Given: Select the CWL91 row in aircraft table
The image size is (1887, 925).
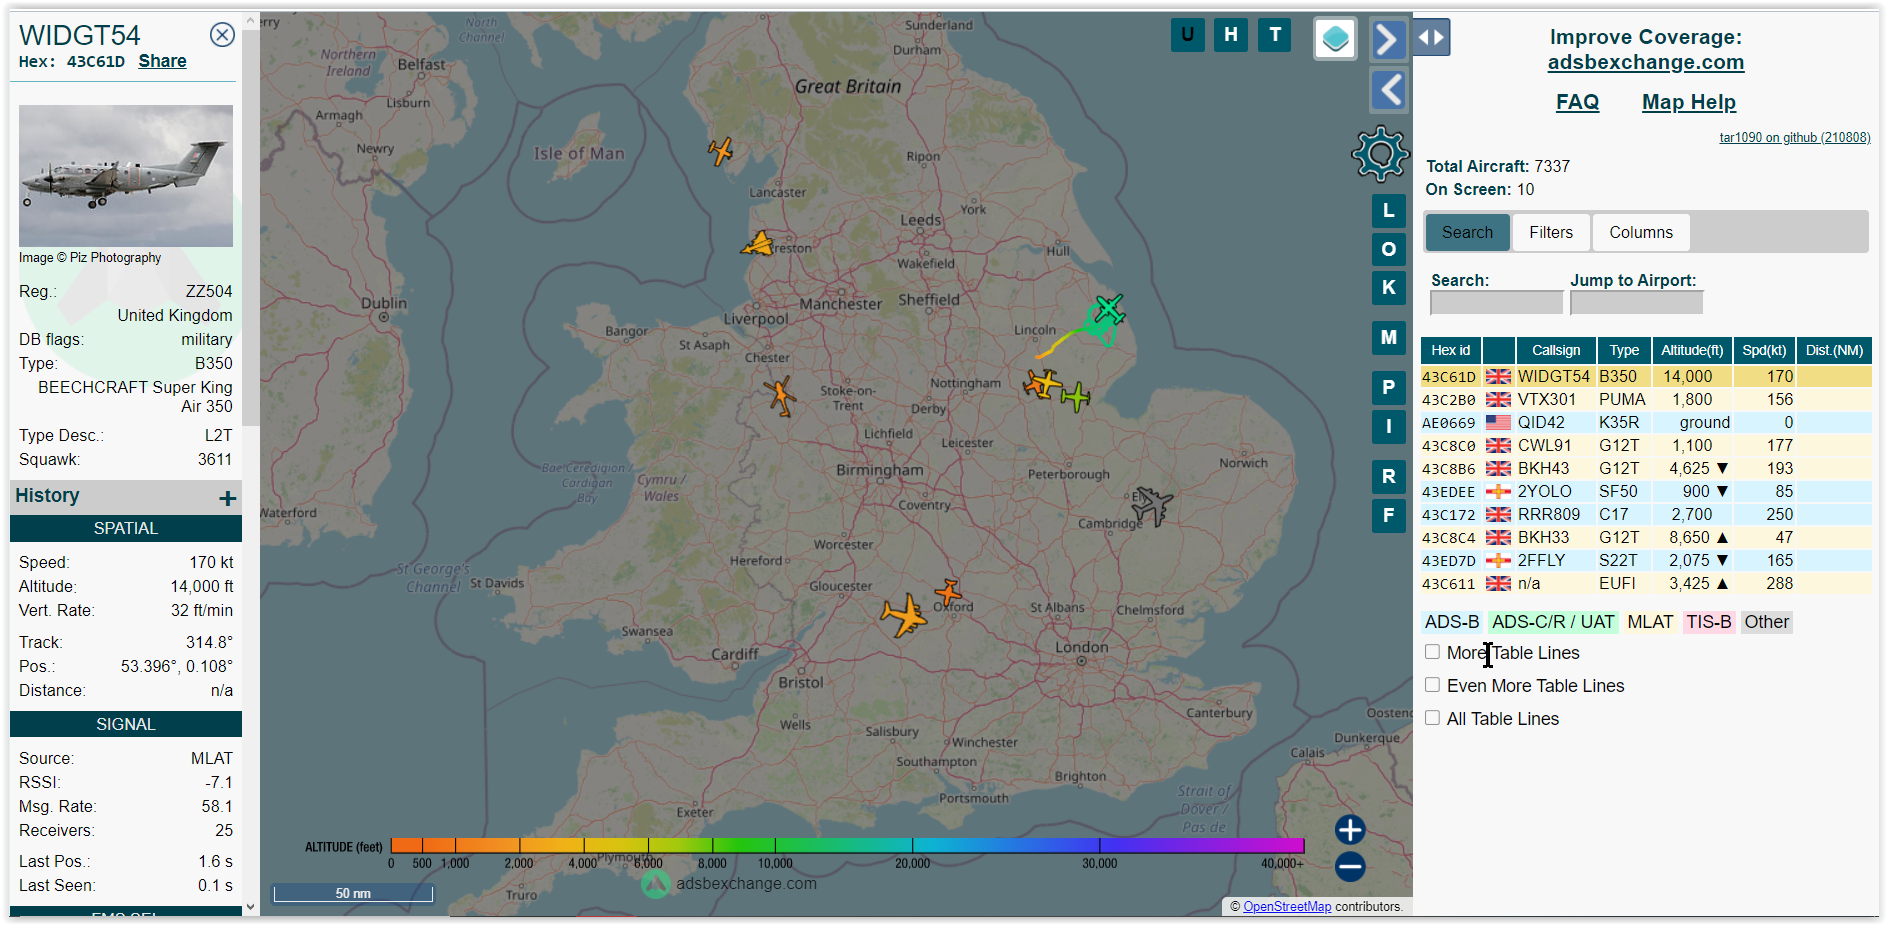Looking at the screenshot, I should pyautogui.click(x=1646, y=446).
